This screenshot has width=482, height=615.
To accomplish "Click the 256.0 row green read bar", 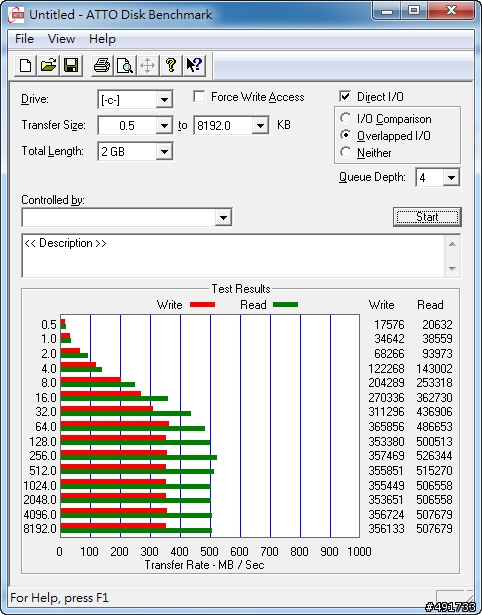I will click(x=139, y=457).
